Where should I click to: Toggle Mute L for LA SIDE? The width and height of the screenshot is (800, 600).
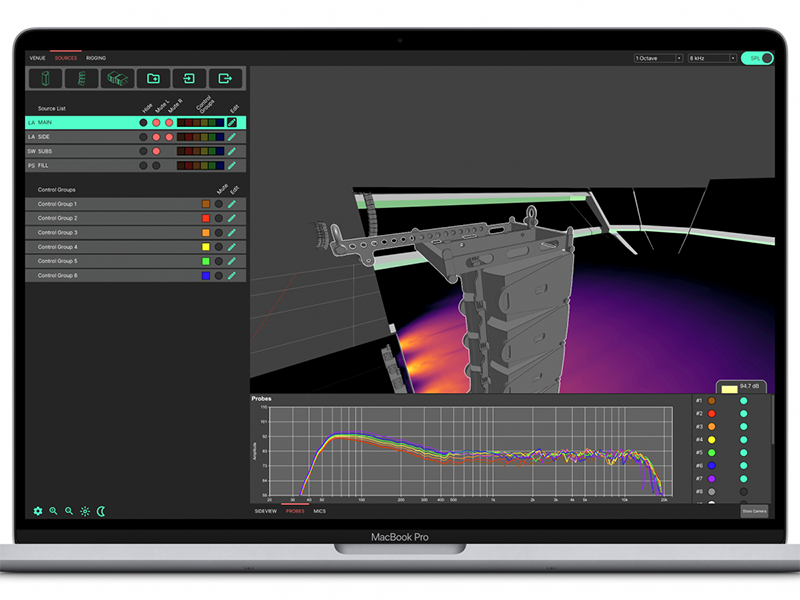tap(156, 137)
